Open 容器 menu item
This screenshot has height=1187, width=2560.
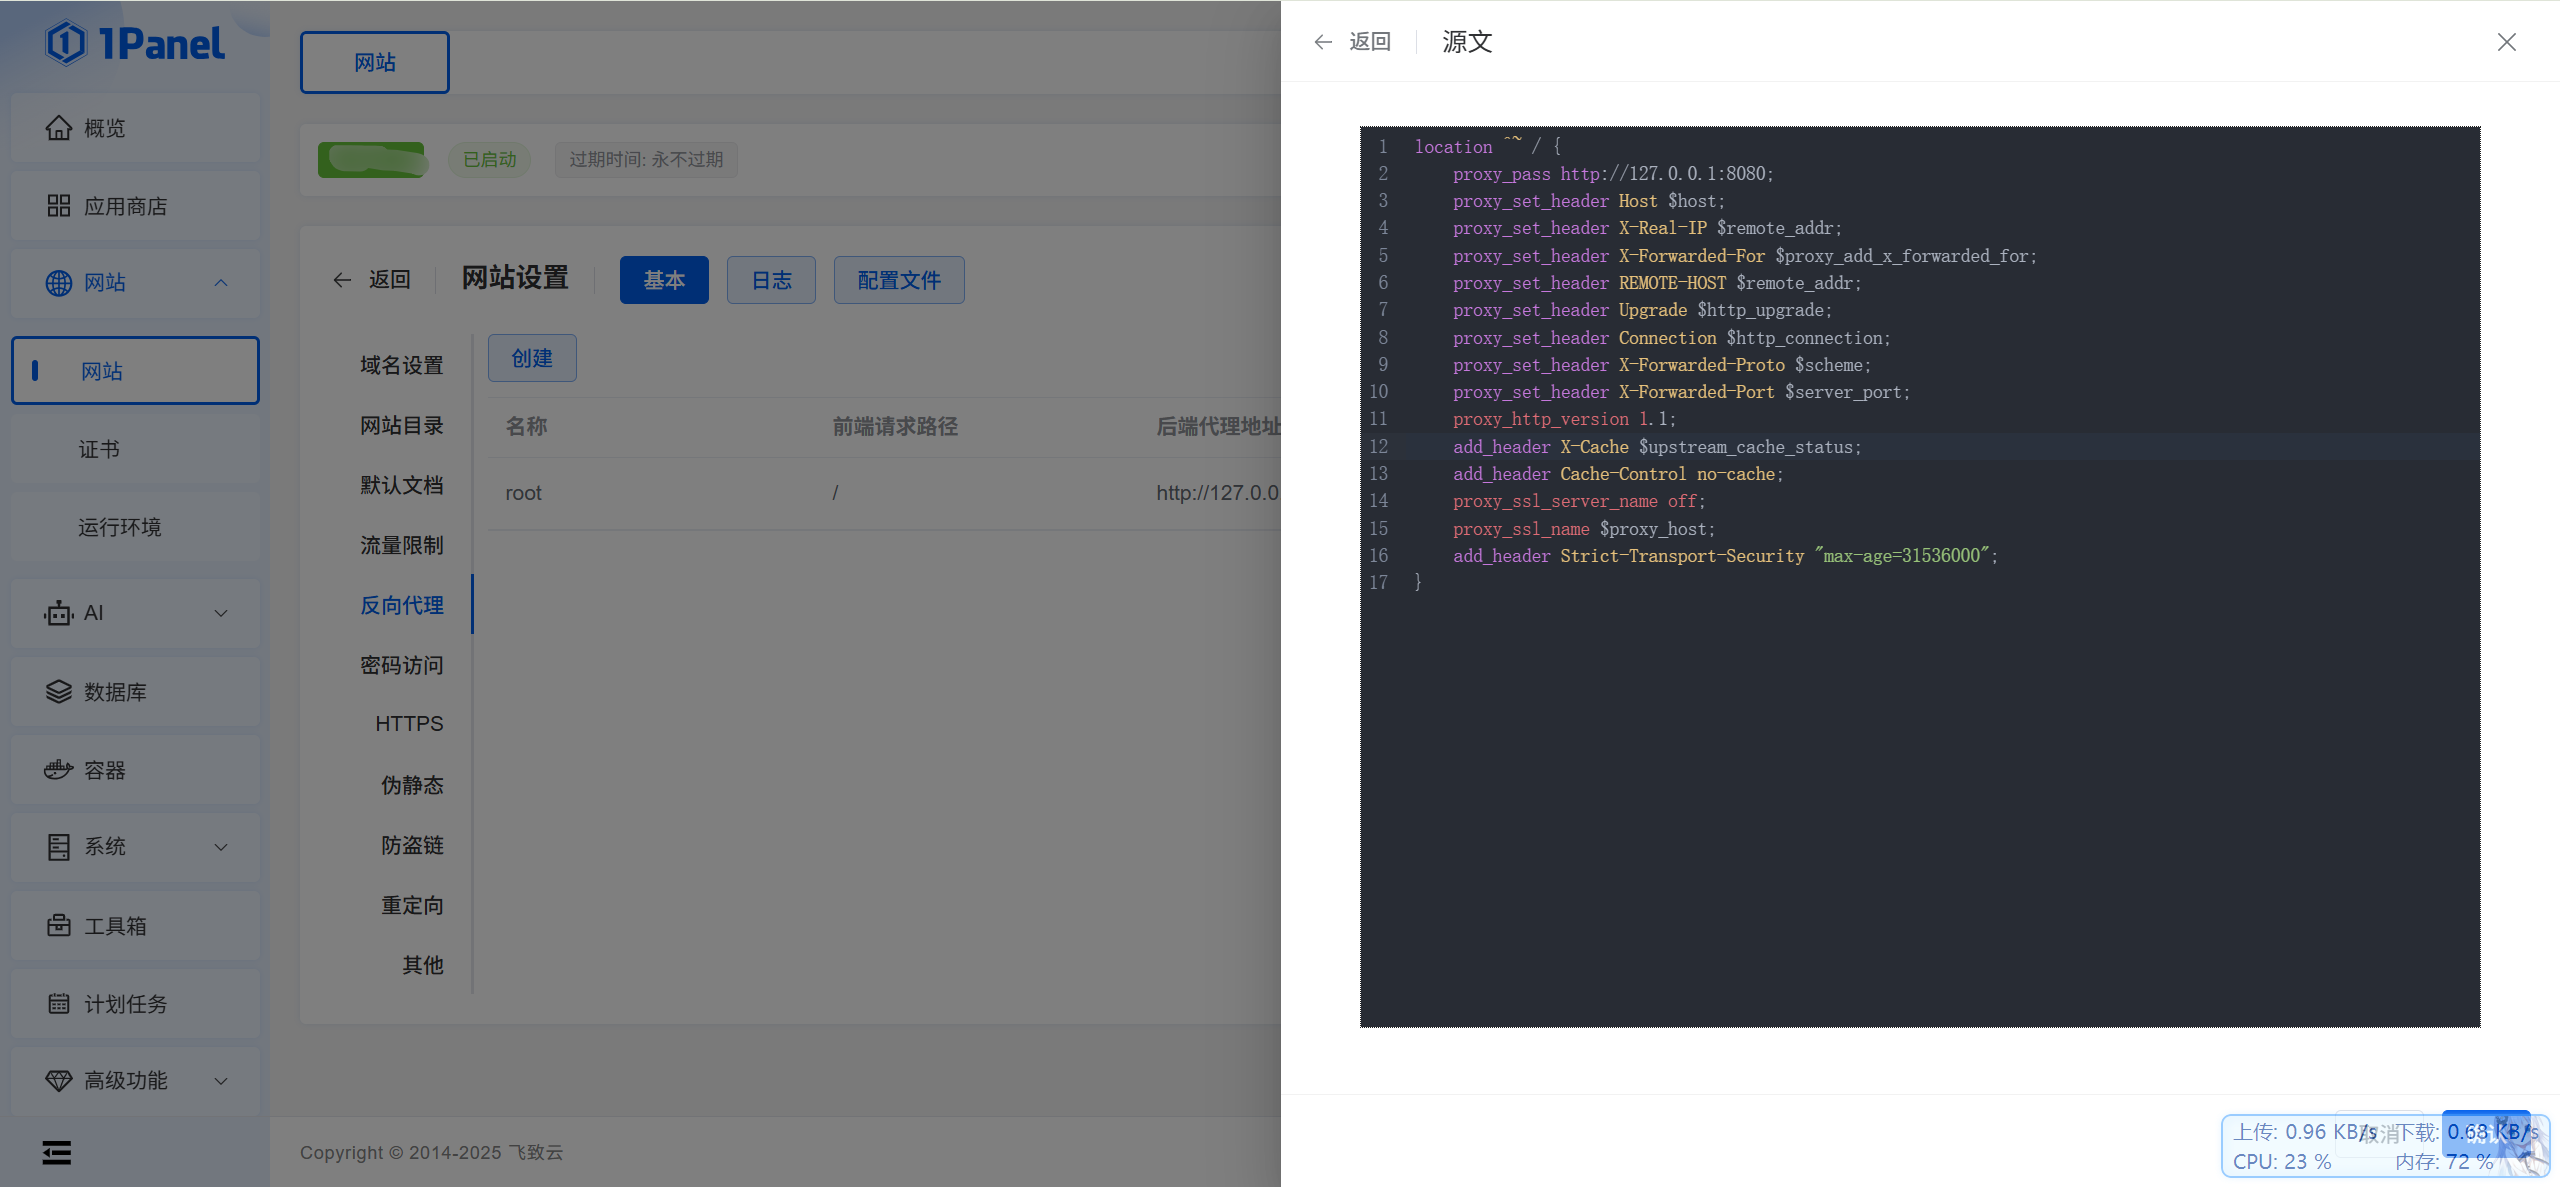click(135, 770)
